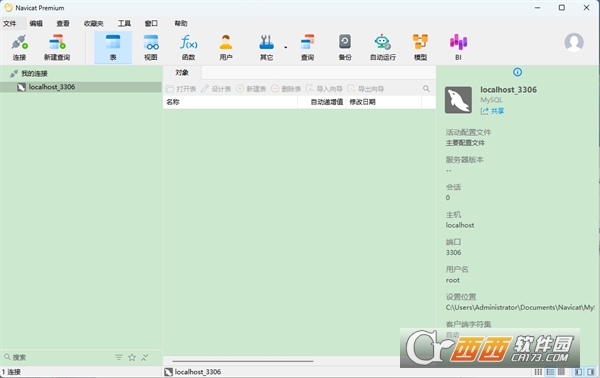Open the Edit (编辑) menu
This screenshot has height=378, width=600.
[36, 23]
